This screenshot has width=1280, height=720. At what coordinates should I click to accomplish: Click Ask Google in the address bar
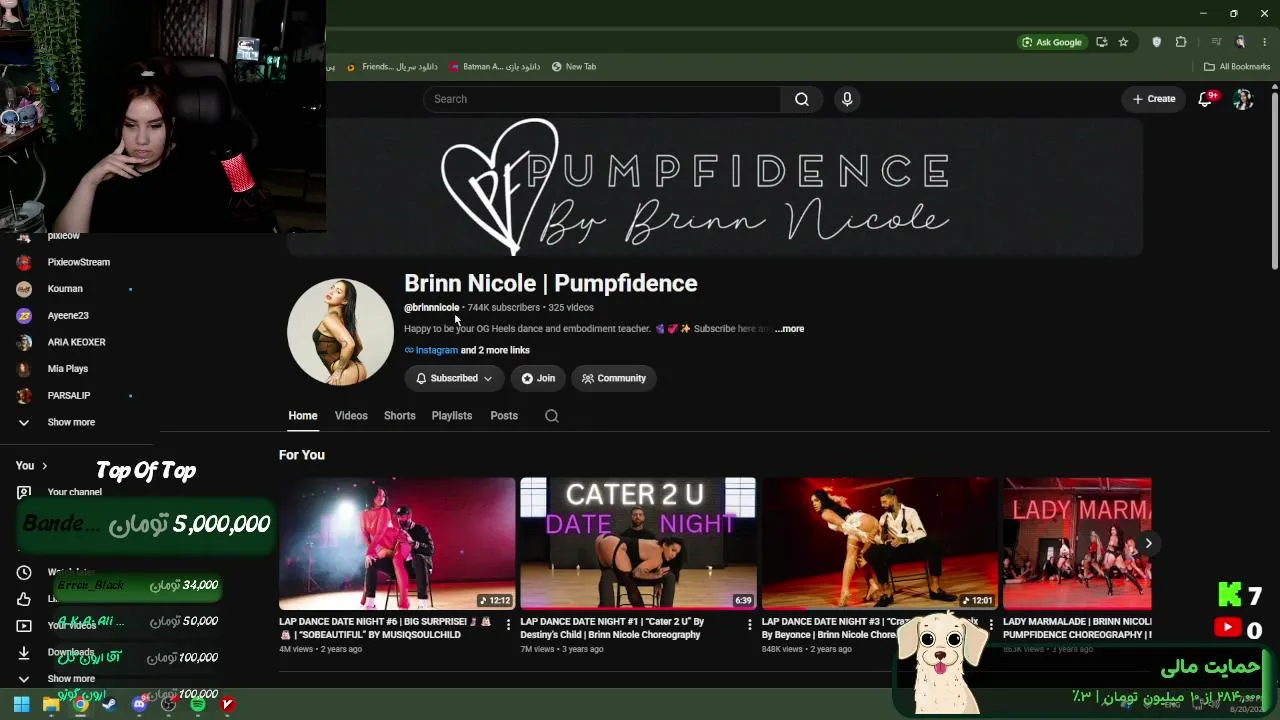[1051, 42]
